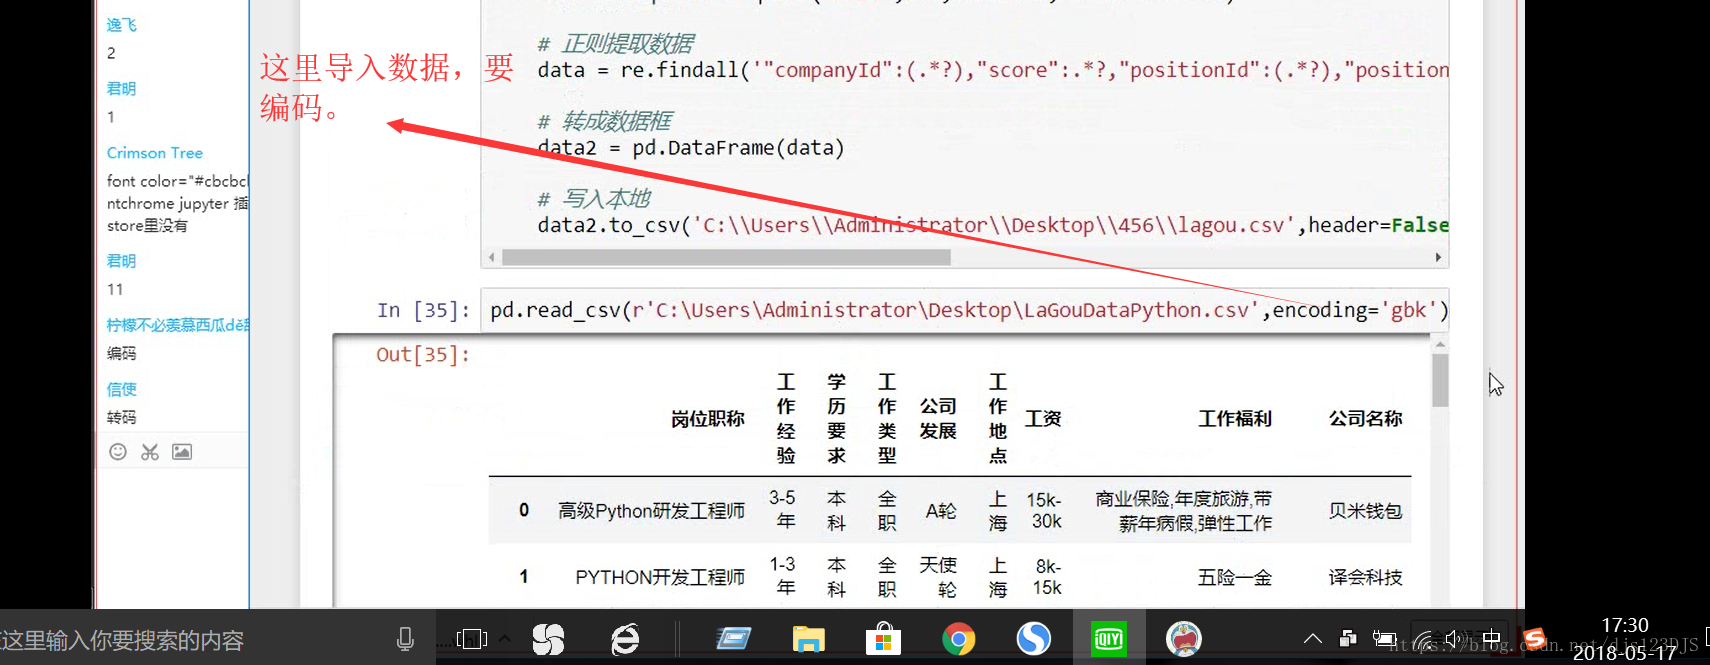Screen dimensions: 1710x665
Task: Select the 公司名称 column header
Action: [1365, 419]
